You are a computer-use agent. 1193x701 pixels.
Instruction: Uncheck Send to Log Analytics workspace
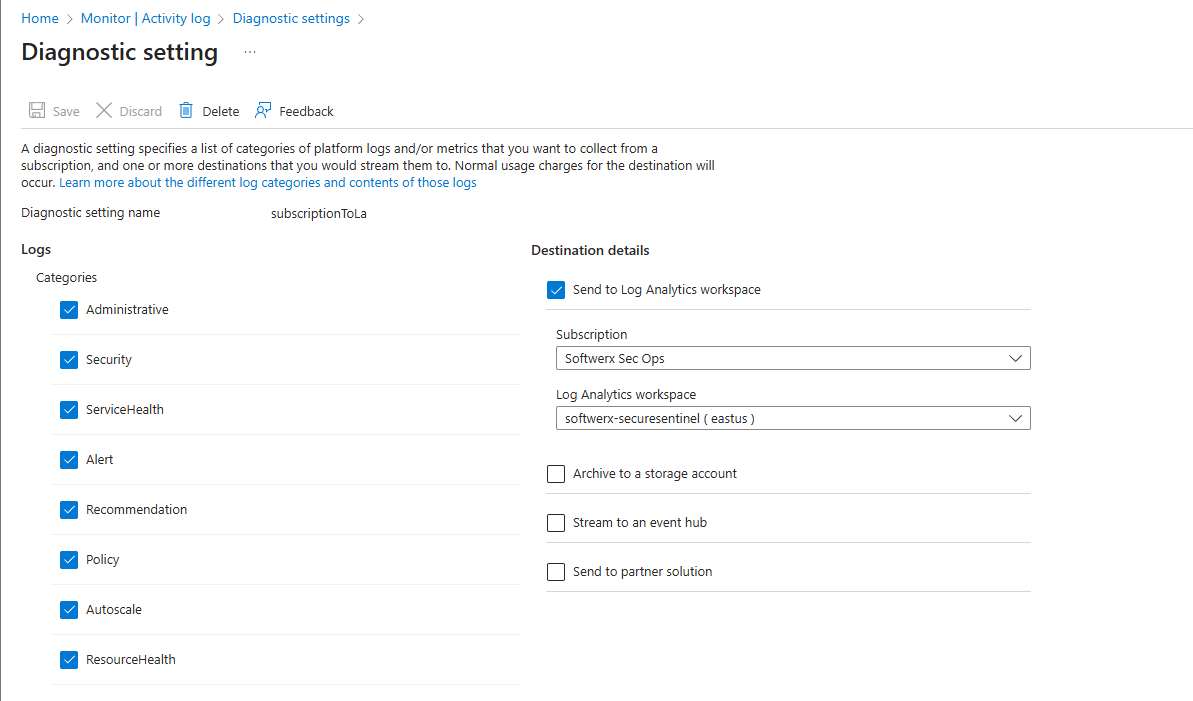[556, 290]
